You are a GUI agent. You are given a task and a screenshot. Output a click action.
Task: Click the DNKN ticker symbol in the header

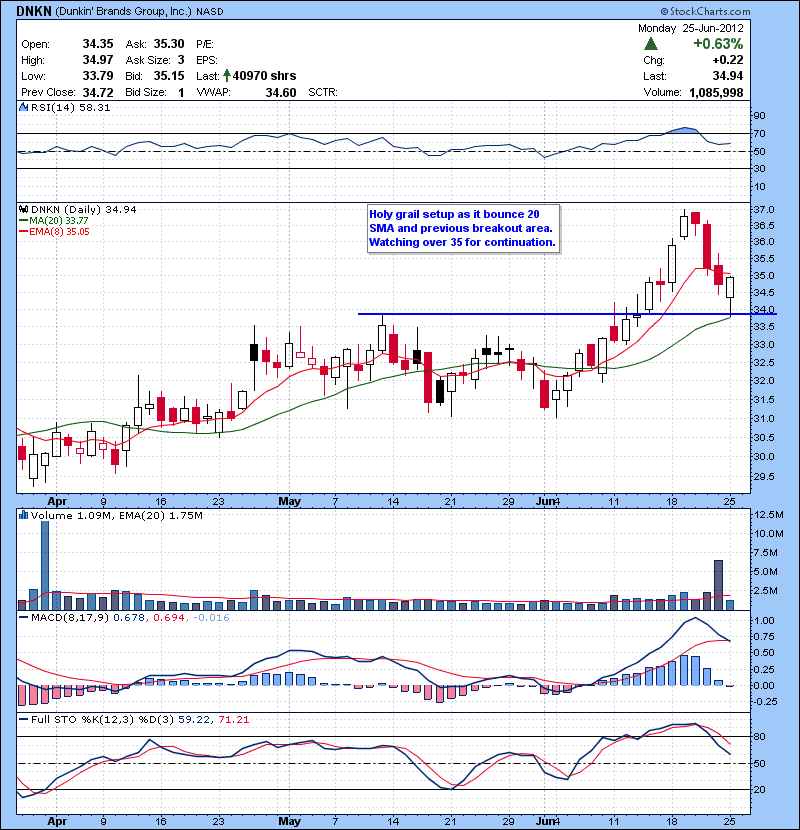(34, 11)
